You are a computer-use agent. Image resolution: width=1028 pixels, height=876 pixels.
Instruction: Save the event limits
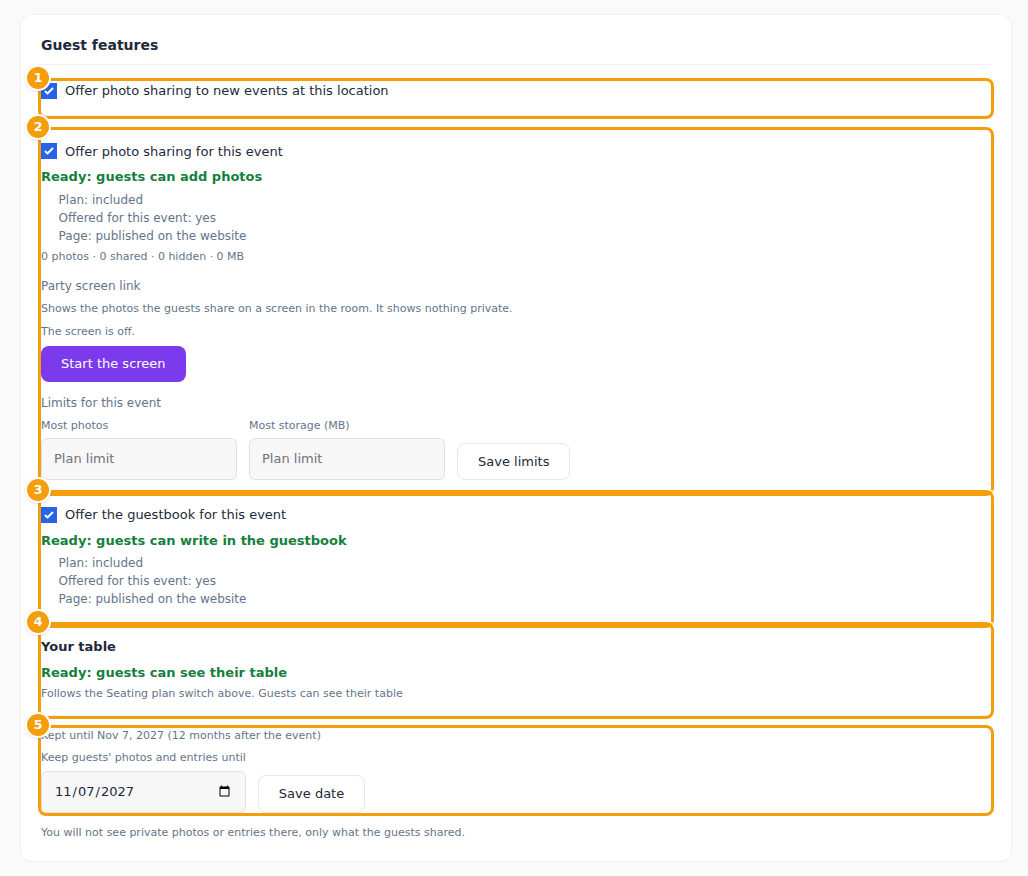pos(513,462)
